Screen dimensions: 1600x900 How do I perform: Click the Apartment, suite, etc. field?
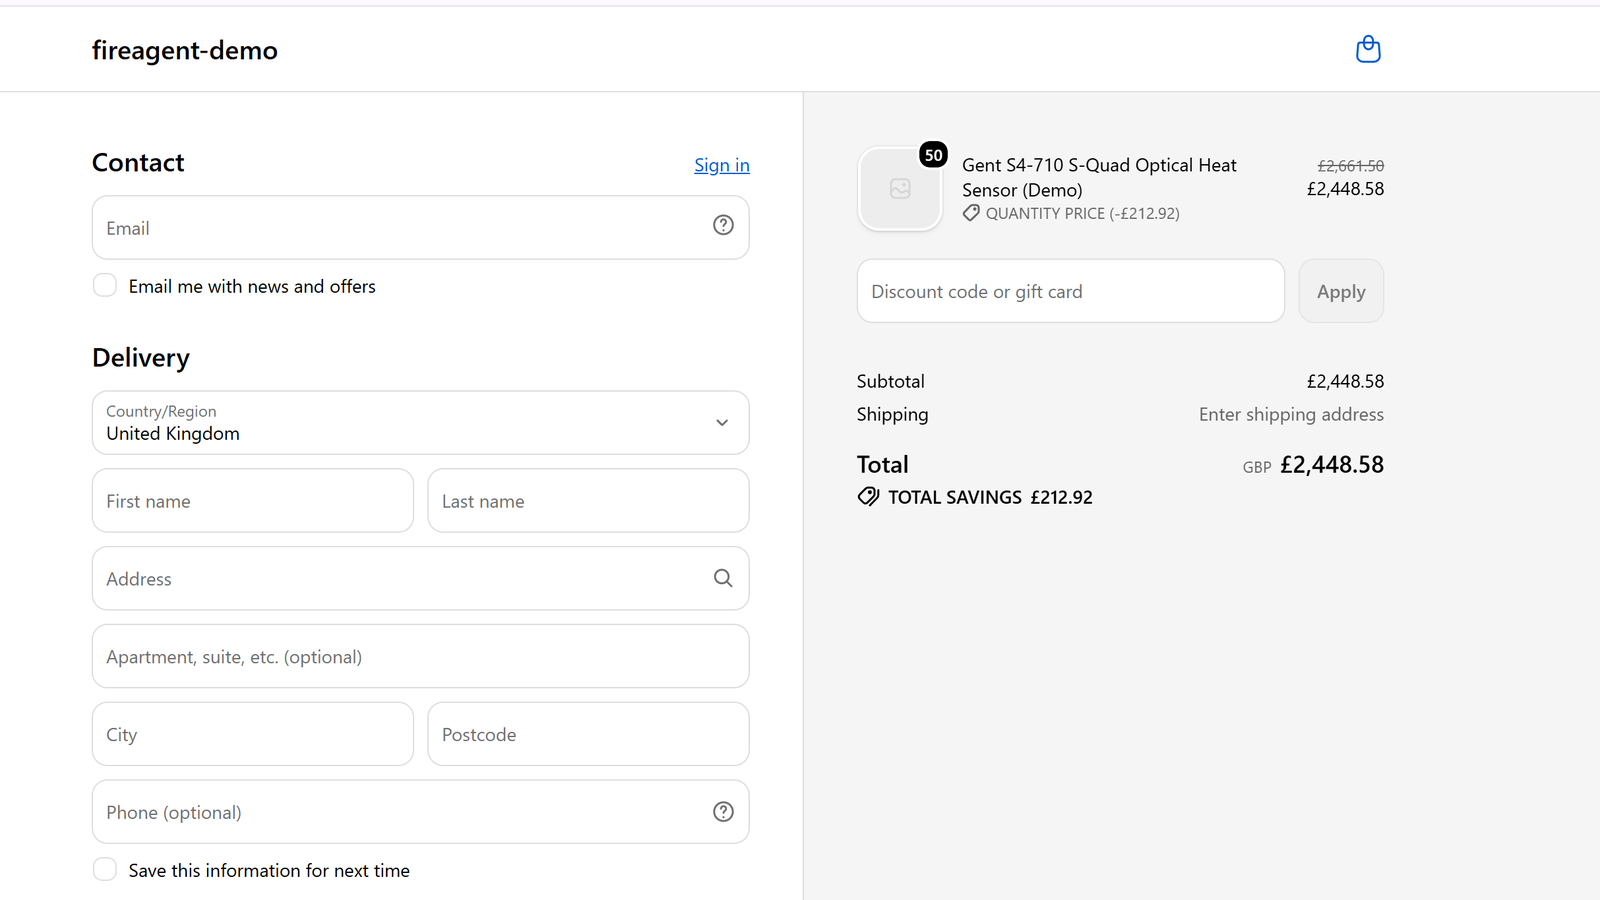pyautogui.click(x=421, y=656)
